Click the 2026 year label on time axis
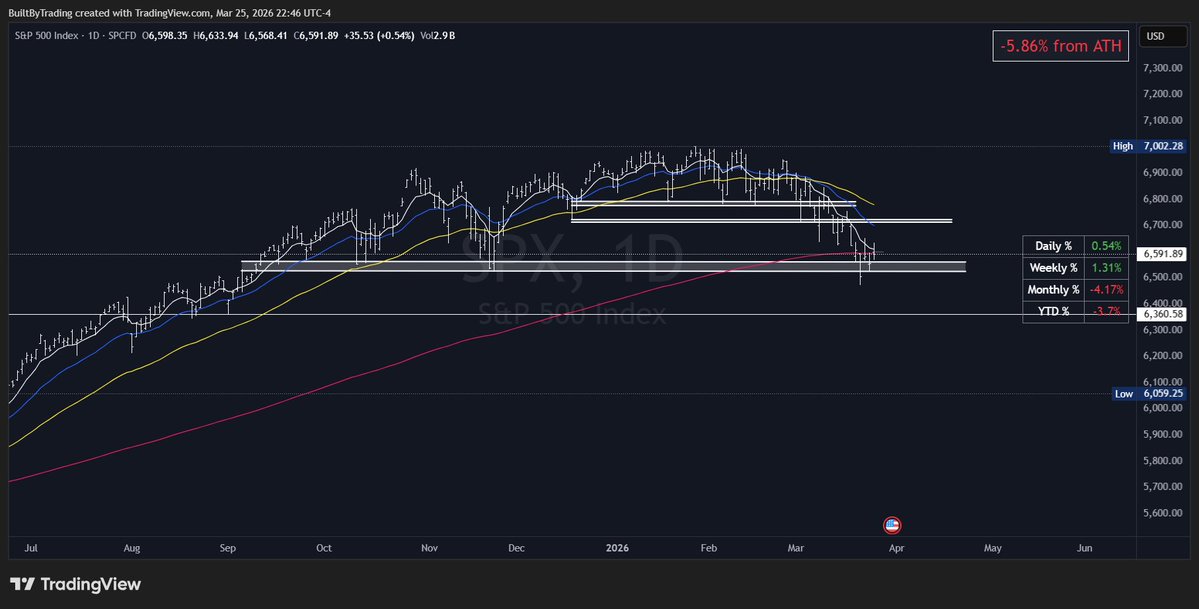 [616, 549]
